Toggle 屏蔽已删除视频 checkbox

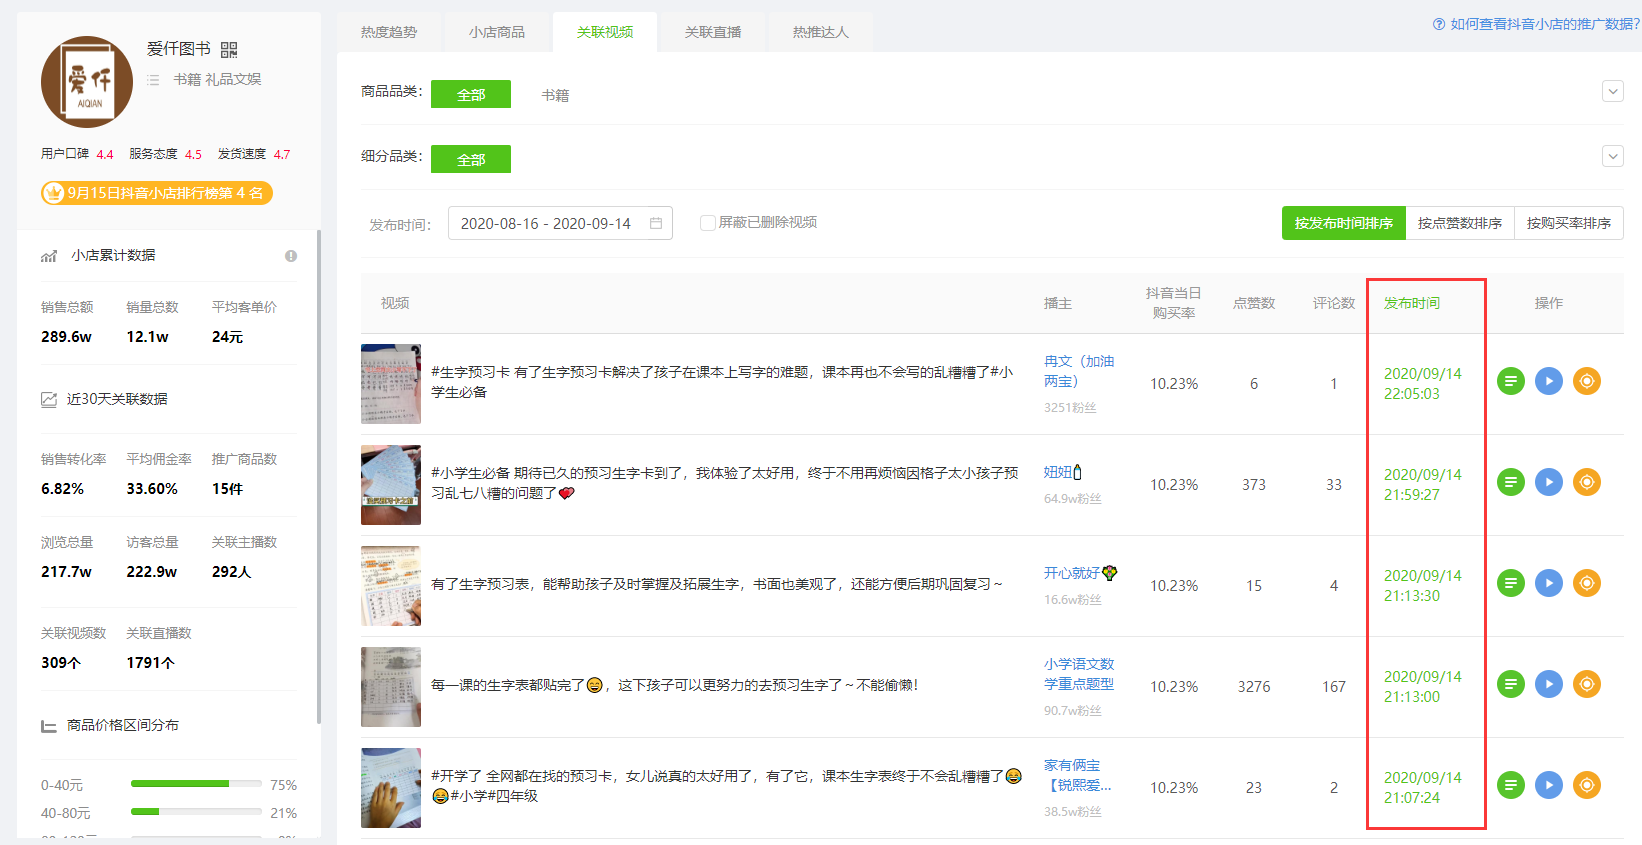pyautogui.click(x=707, y=223)
